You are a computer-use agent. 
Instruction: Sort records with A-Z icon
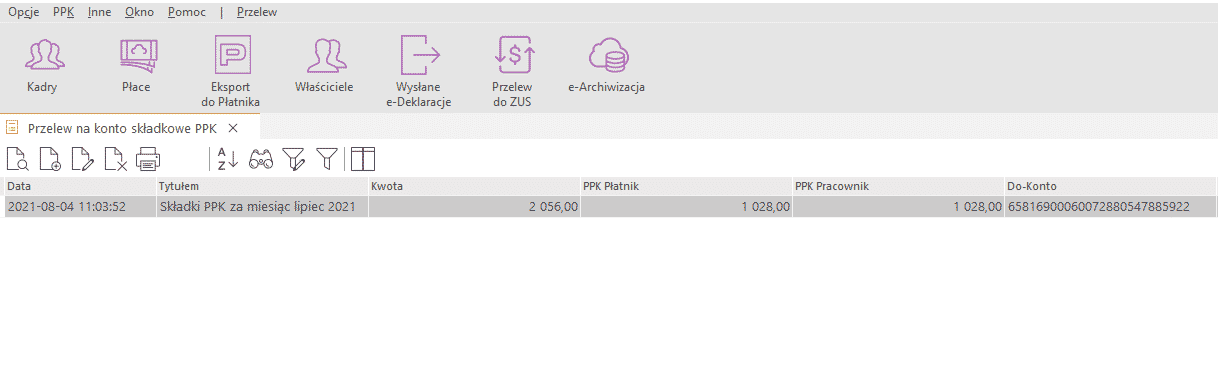tap(228, 158)
